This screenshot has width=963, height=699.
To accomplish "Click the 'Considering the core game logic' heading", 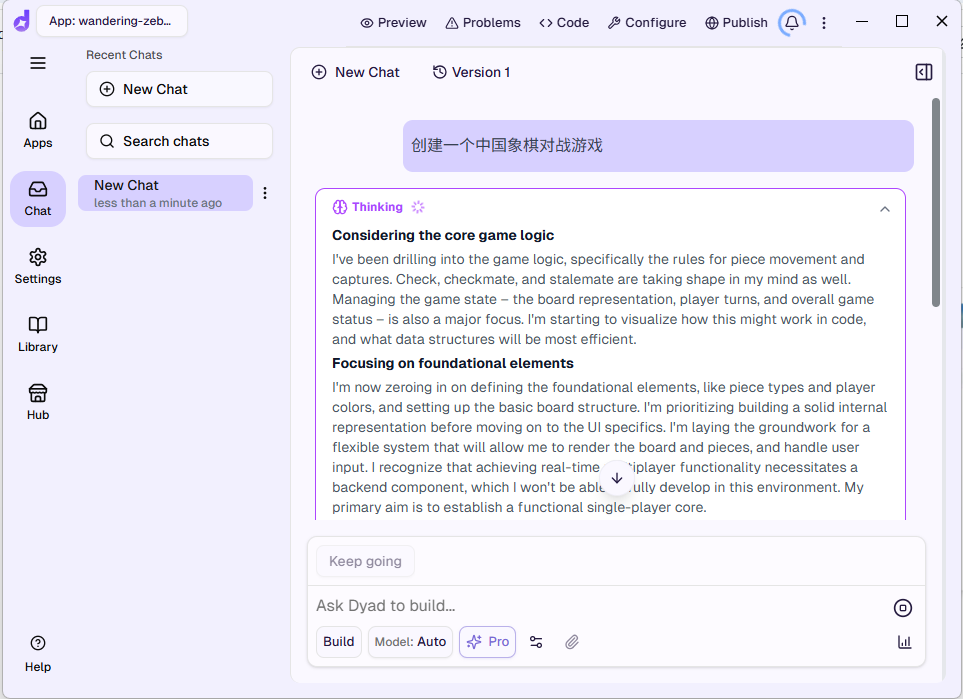I will tap(443, 235).
